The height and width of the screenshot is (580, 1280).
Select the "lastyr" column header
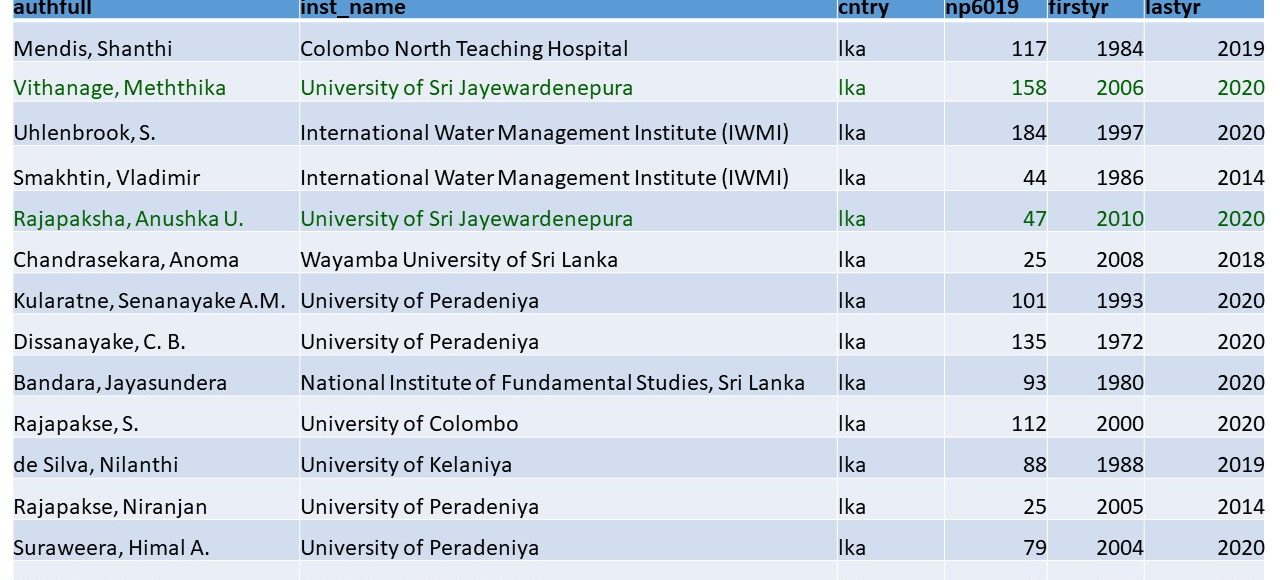point(1173,8)
